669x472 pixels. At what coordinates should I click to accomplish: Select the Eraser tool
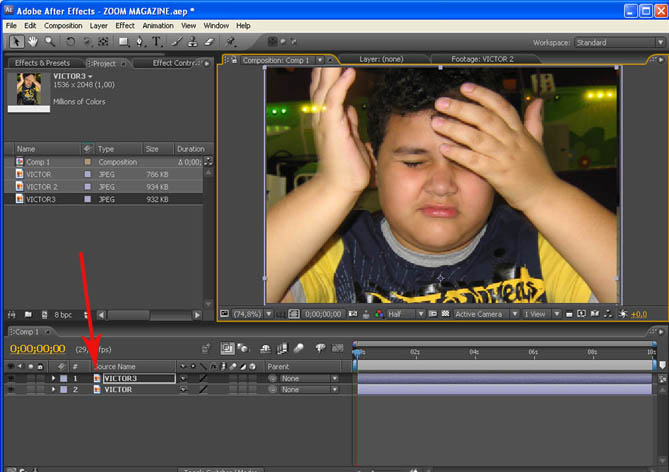tap(209, 42)
